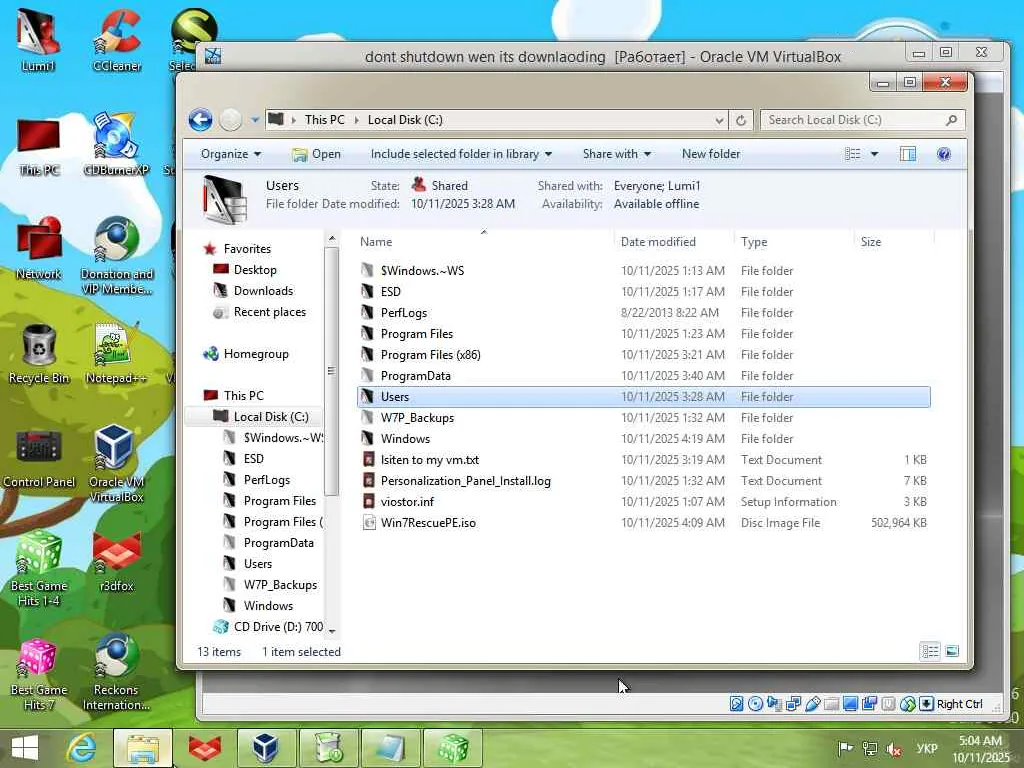
Task: Open Best Game Hits 1-4 icon
Action: click(39, 568)
